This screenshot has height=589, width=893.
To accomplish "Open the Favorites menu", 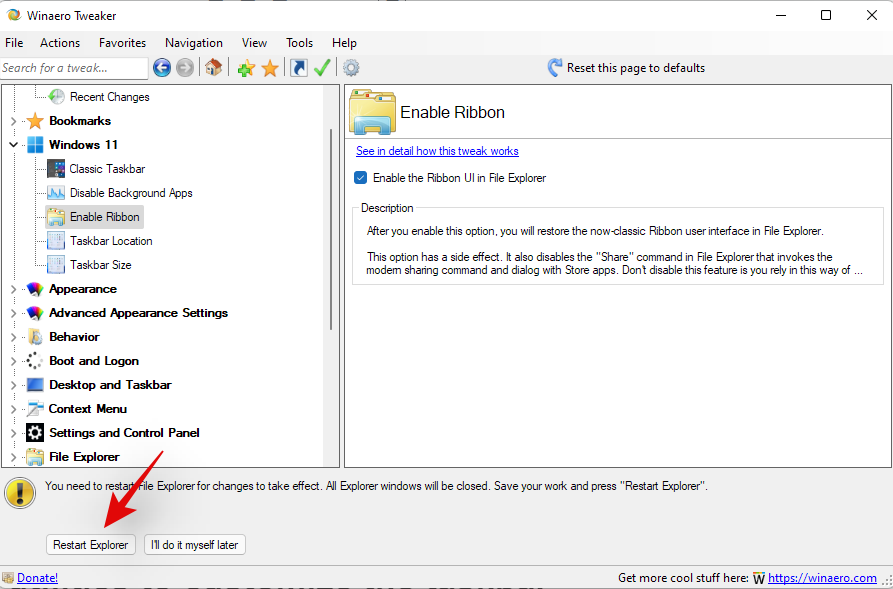I will coord(122,43).
